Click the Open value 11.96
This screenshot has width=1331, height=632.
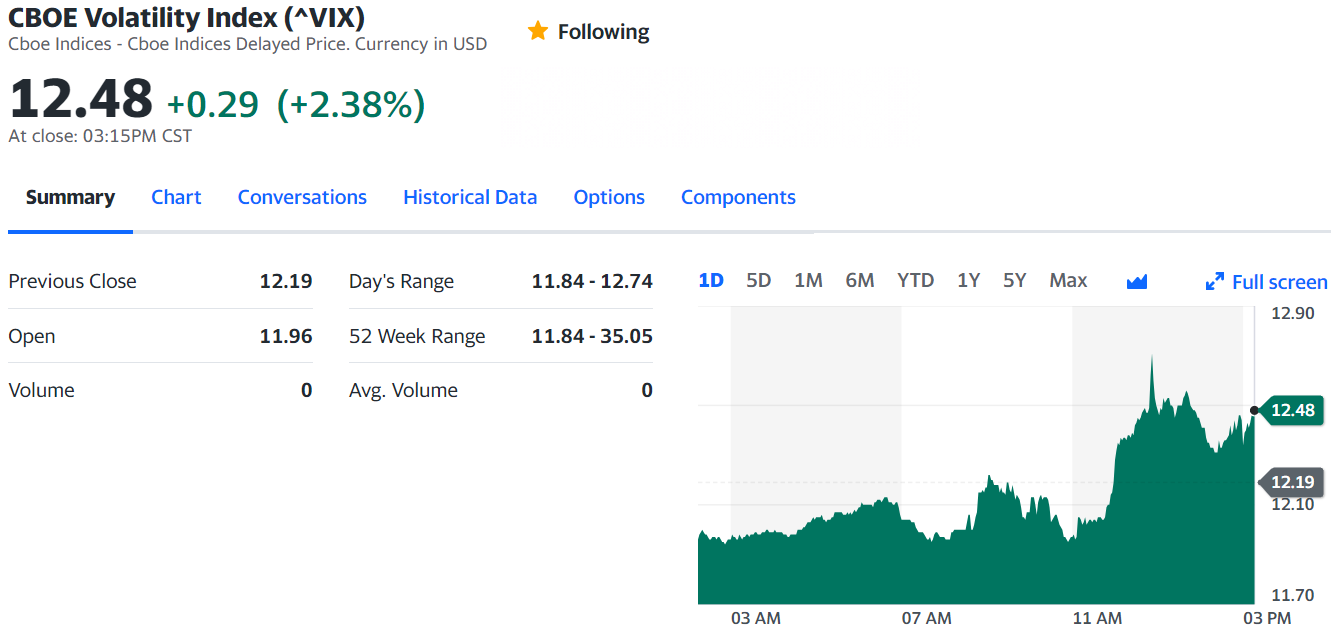[x=286, y=336]
